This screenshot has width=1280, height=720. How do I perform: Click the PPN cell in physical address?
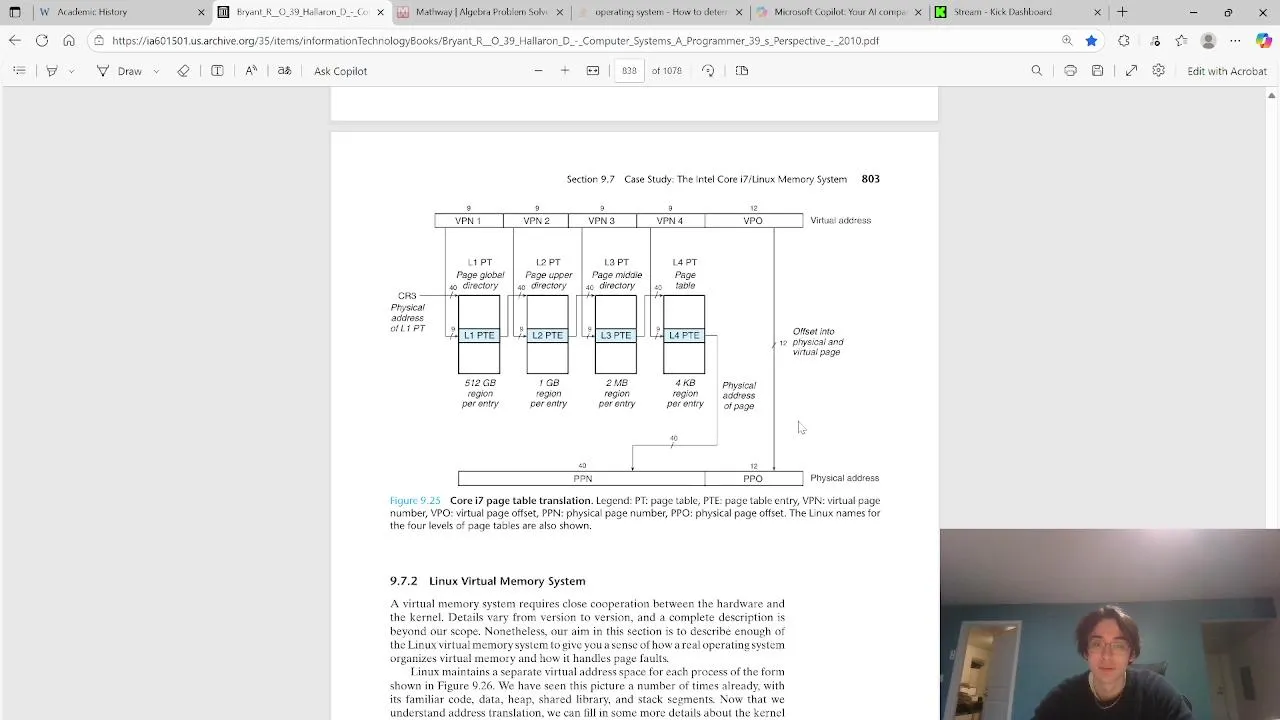click(x=582, y=479)
